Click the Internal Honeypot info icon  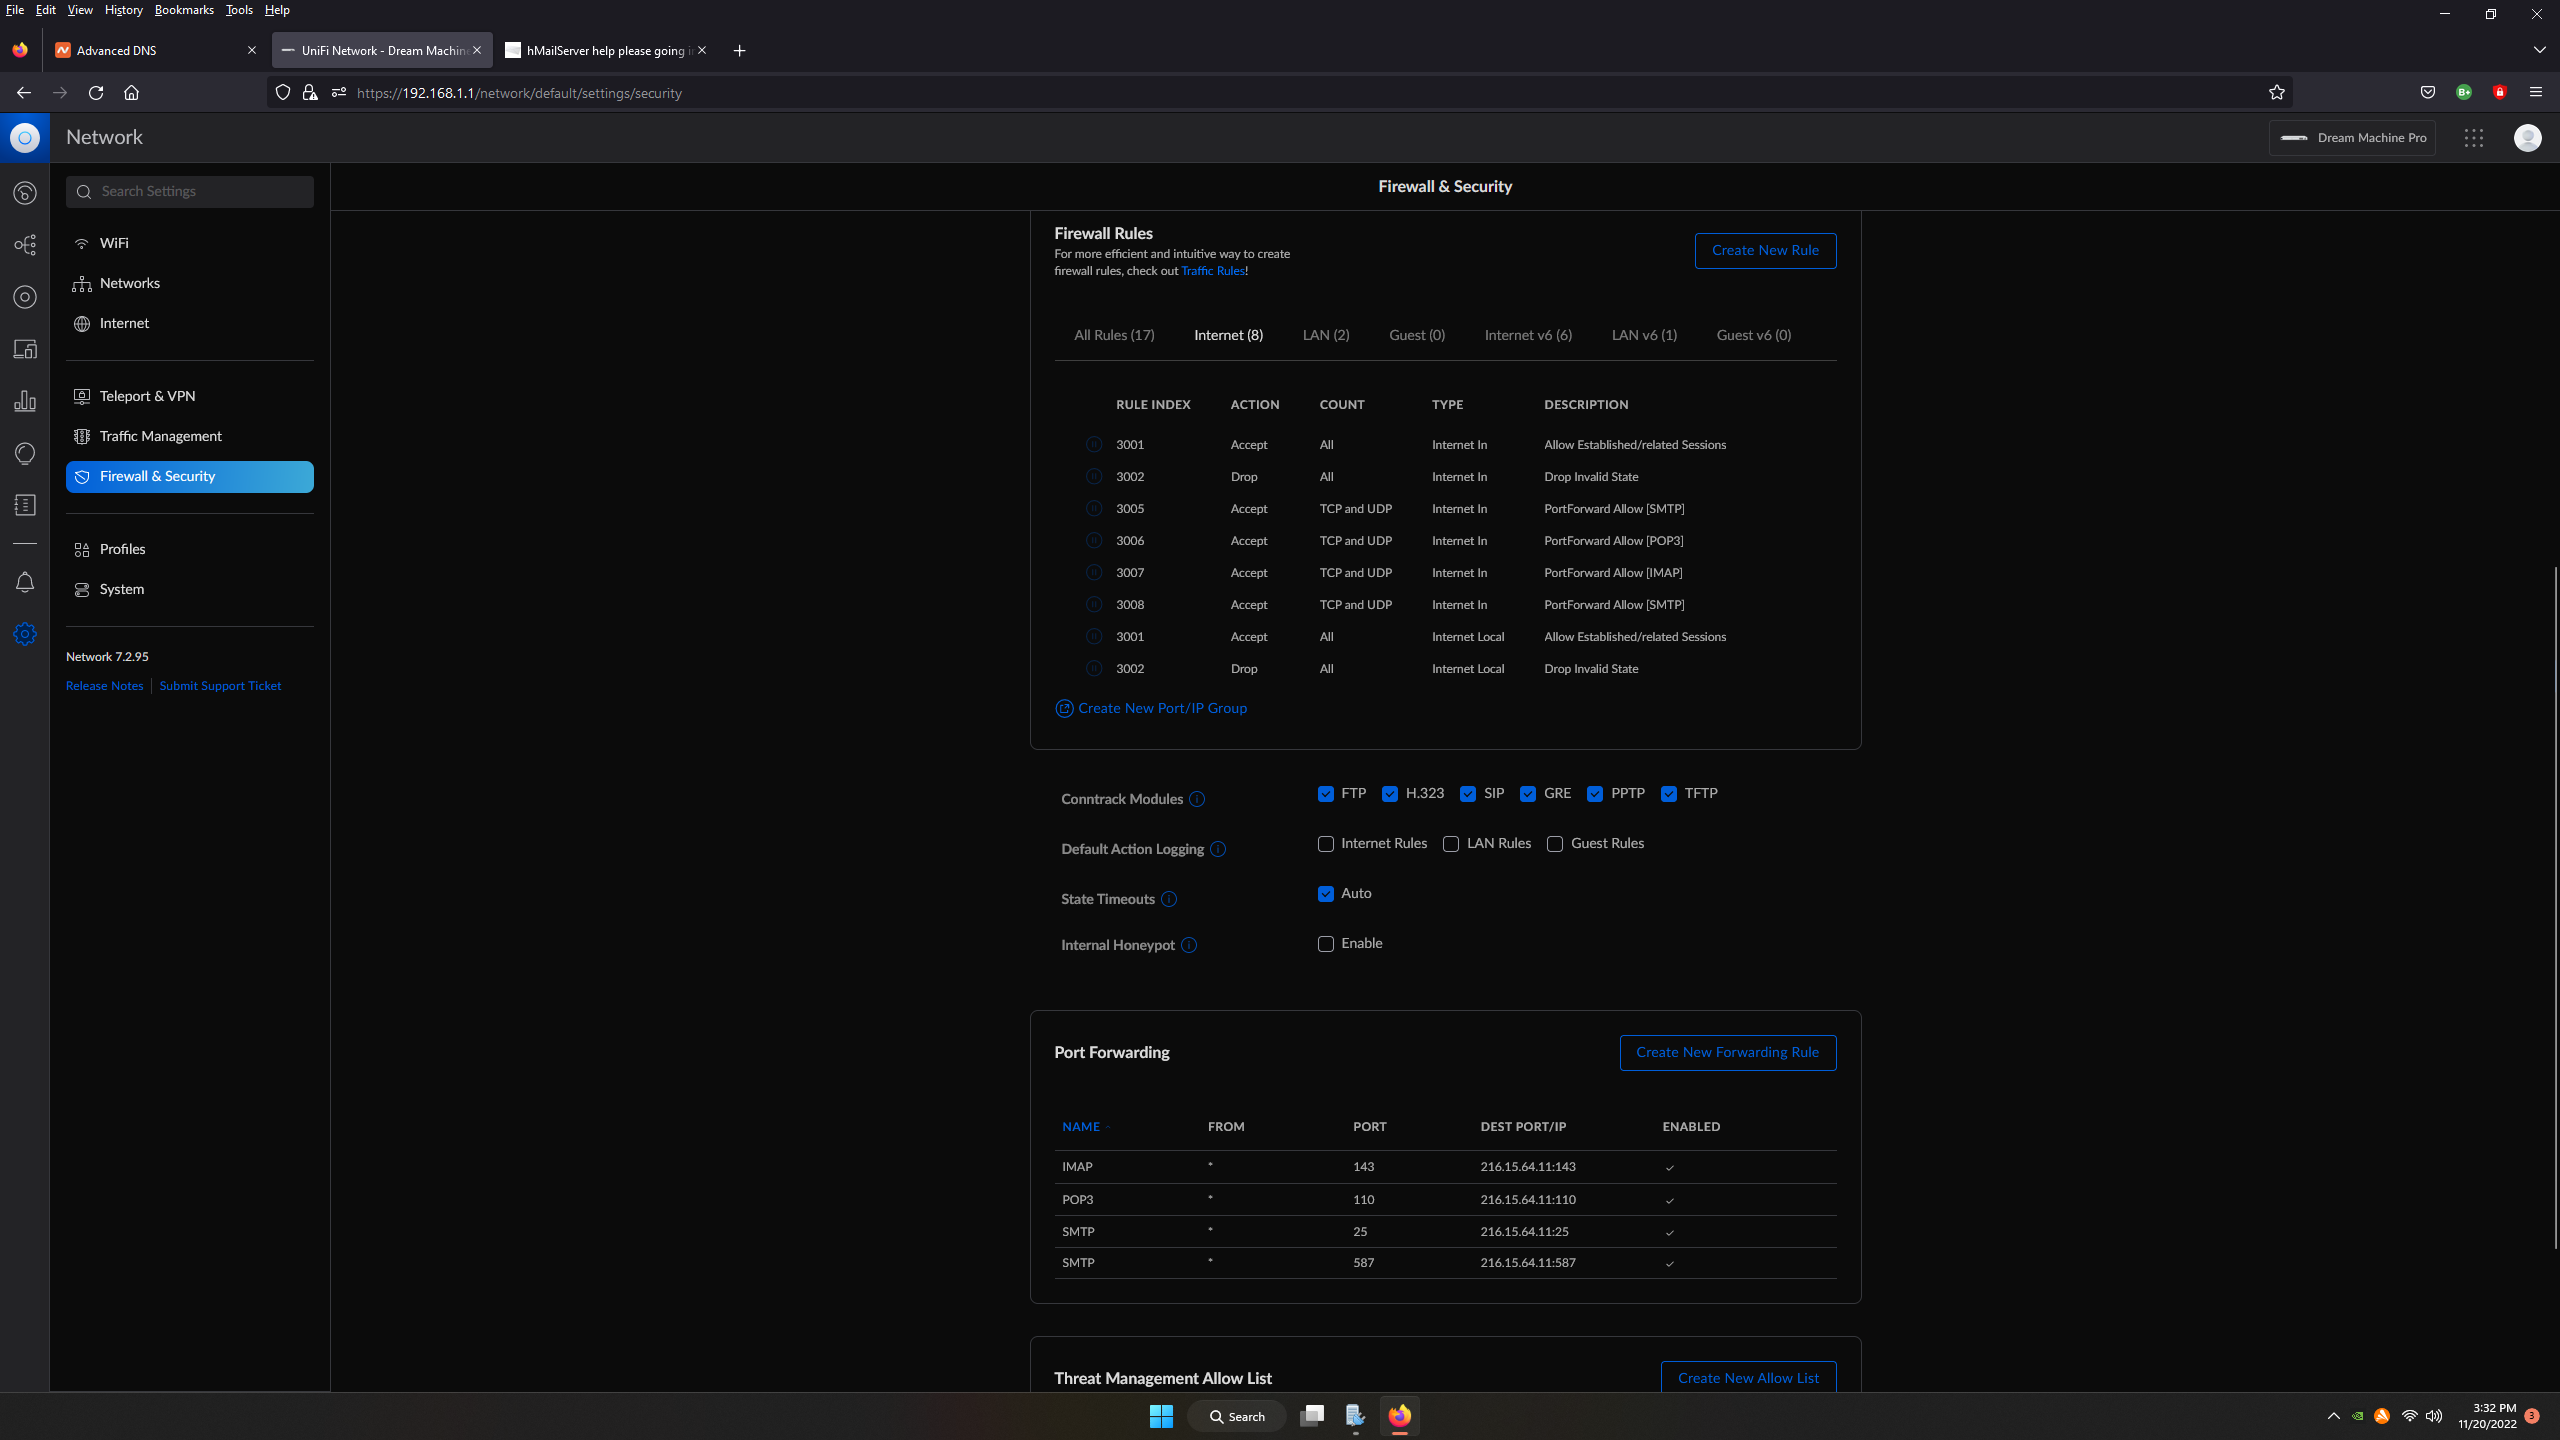(x=1189, y=945)
